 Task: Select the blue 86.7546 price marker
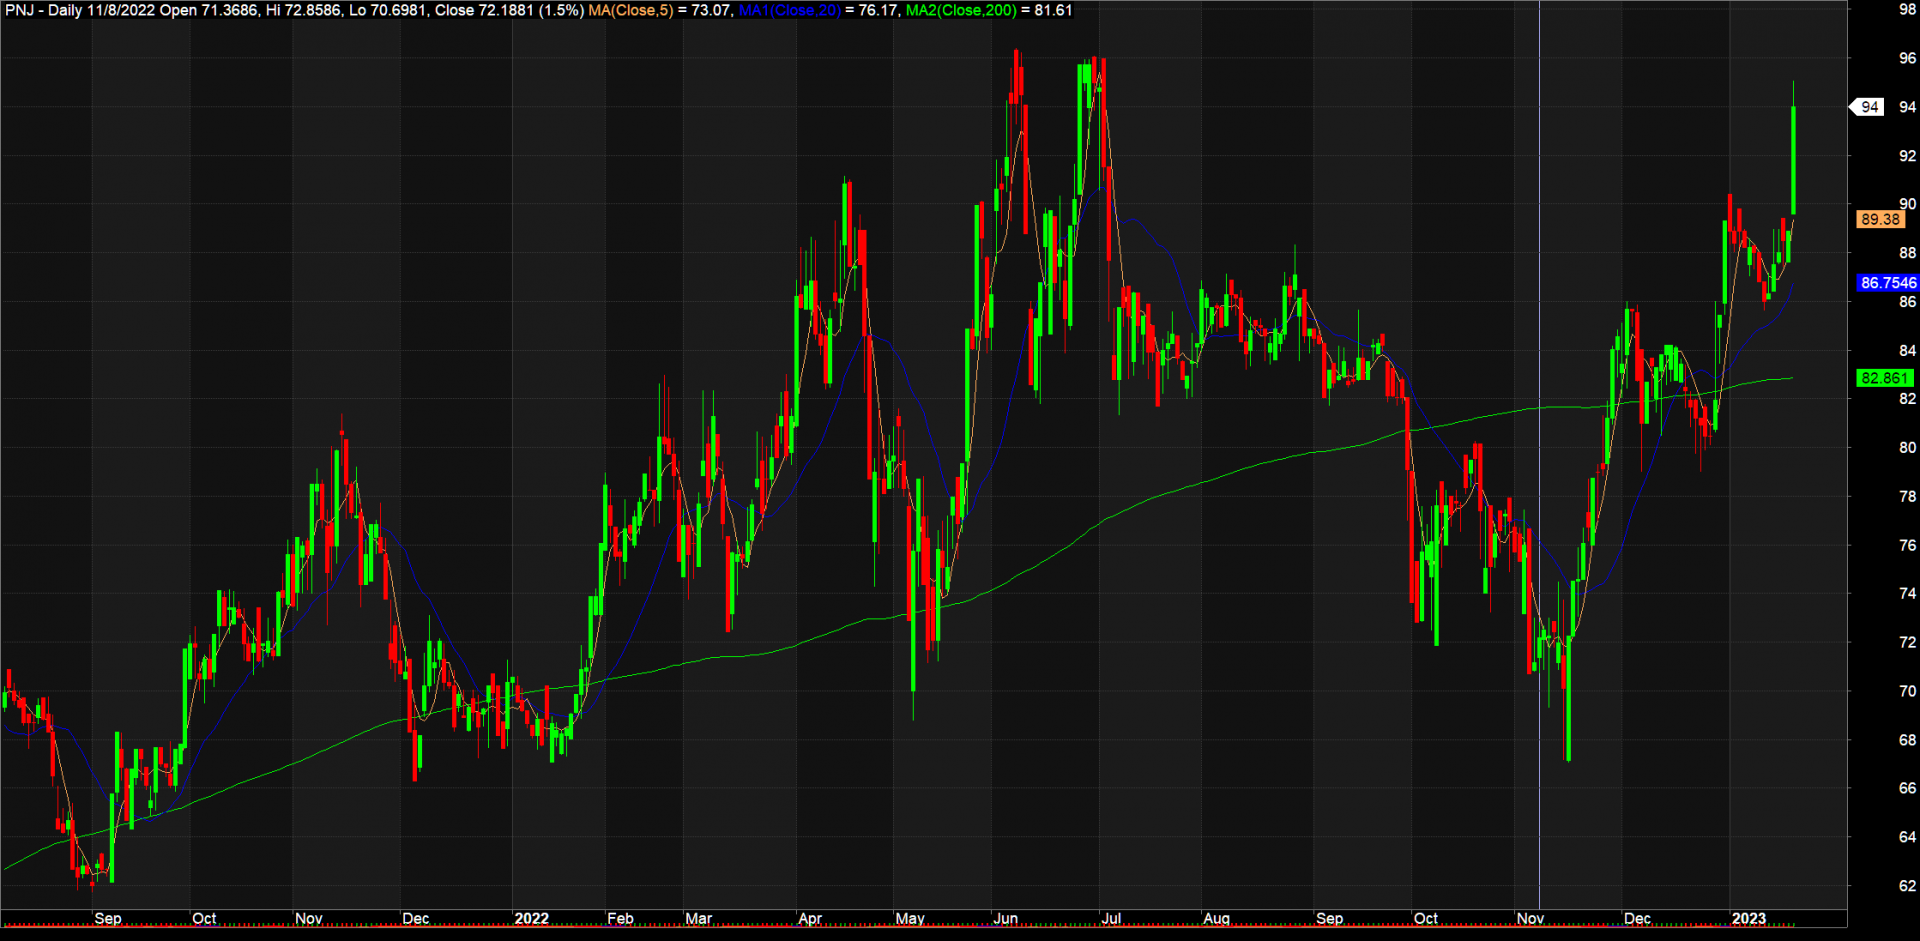point(1888,283)
